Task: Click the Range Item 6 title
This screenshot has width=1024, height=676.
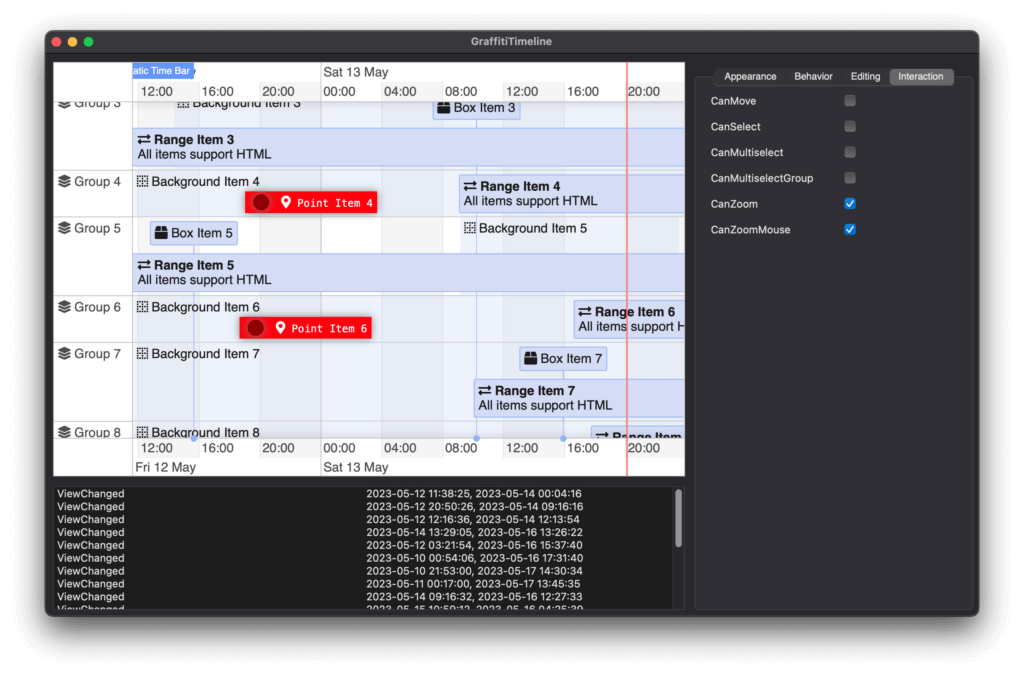Action: point(635,312)
